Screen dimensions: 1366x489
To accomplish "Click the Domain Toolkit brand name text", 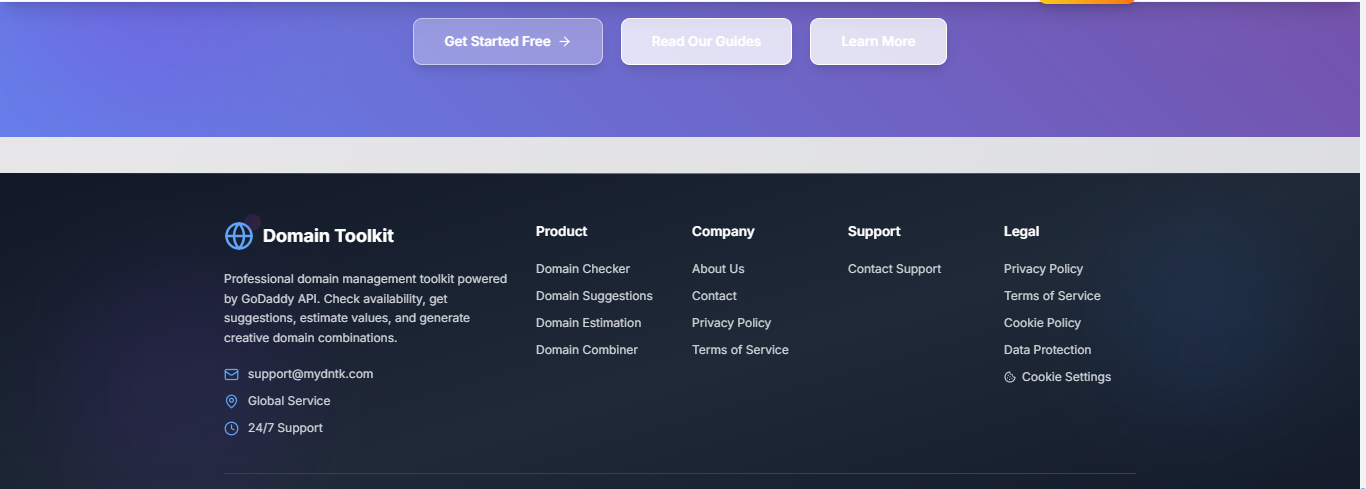I will click(x=328, y=236).
